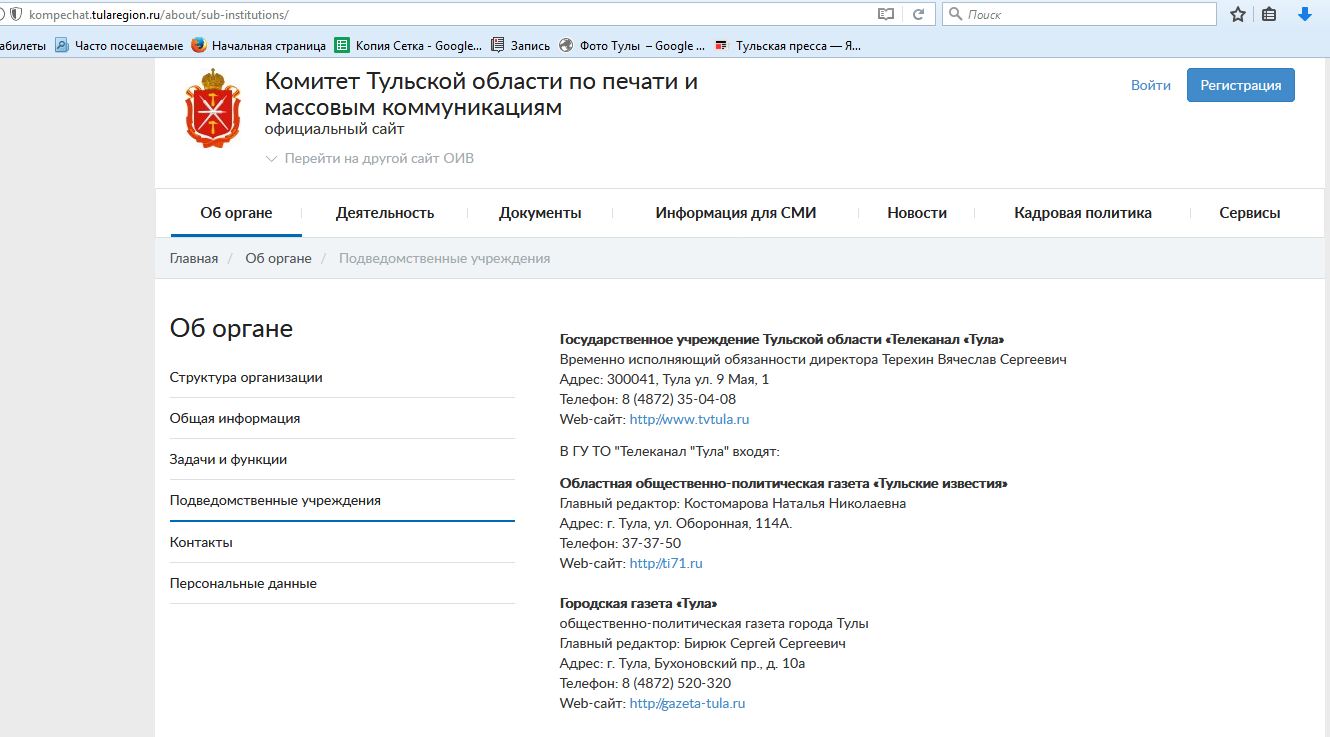Image resolution: width=1330 pixels, height=737 pixels.
Task: Click the Tula region coat of arms logo
Action: [213, 109]
